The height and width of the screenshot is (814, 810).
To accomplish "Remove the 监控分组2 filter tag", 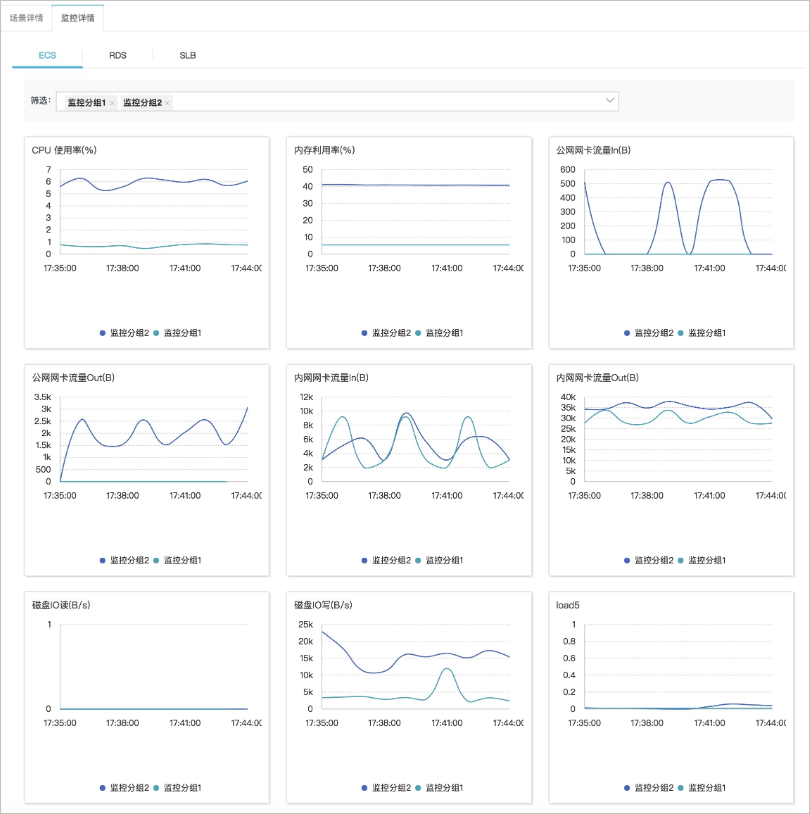I will coord(167,103).
